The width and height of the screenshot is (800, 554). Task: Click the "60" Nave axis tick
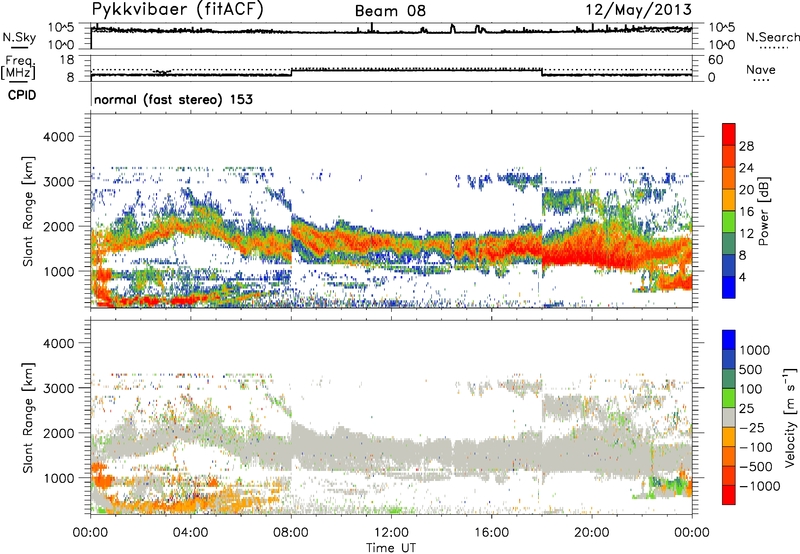pyautogui.click(x=715, y=60)
